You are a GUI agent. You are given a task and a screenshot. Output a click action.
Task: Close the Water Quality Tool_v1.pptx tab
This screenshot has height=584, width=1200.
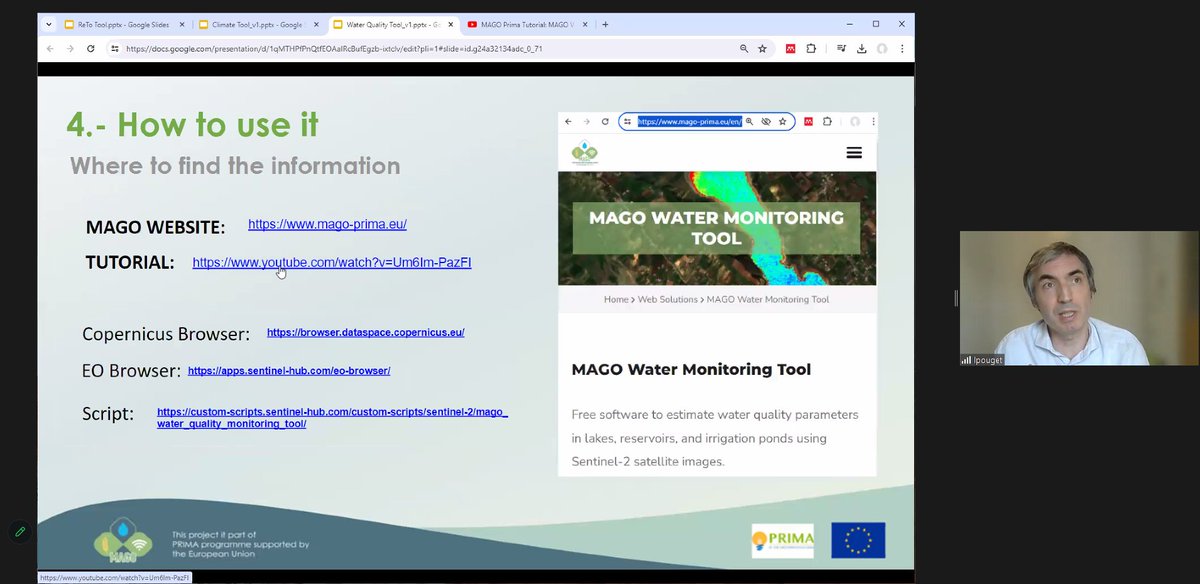coord(450,24)
